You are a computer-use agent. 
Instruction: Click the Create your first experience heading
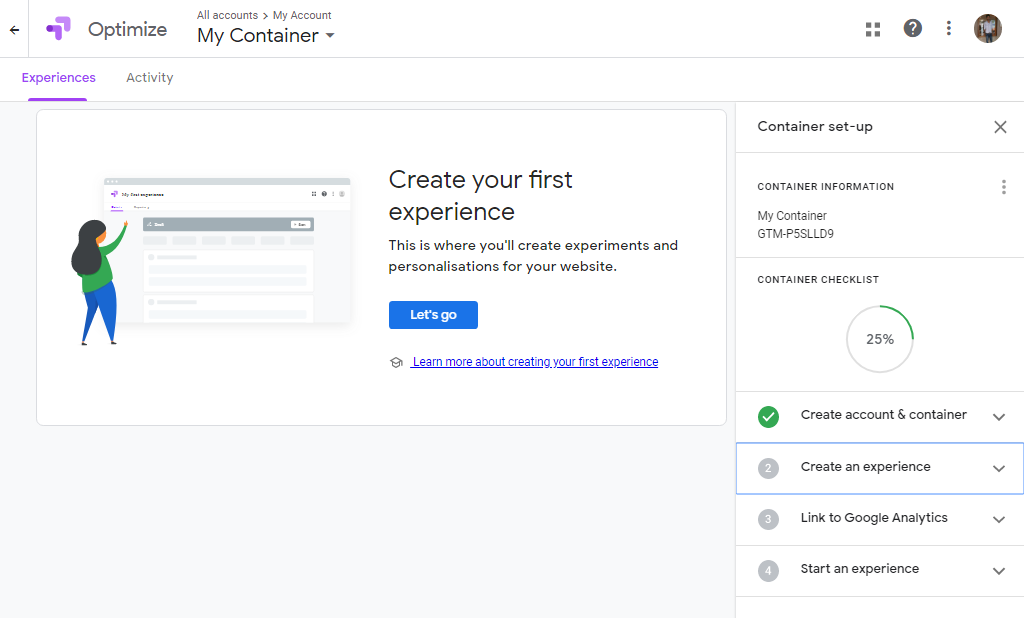[x=480, y=195]
